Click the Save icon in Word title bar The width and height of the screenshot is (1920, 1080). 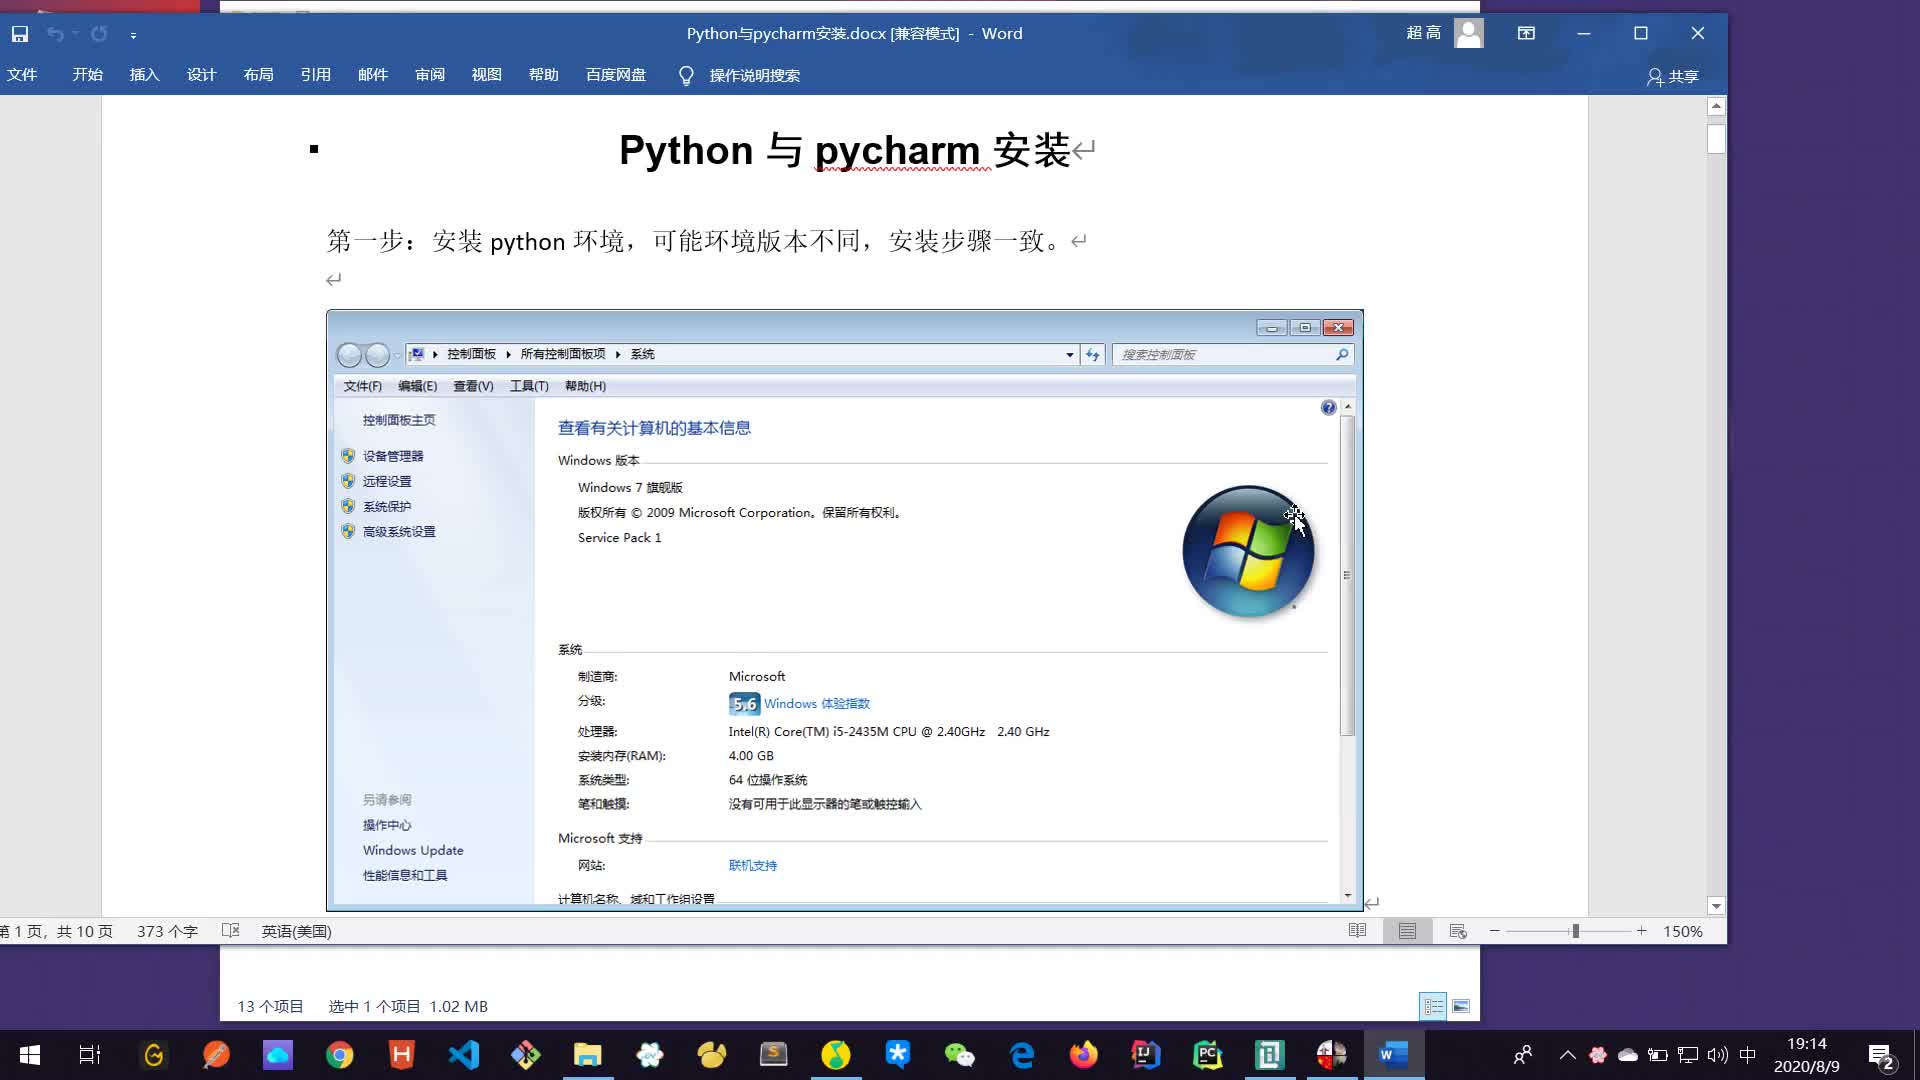[20, 34]
